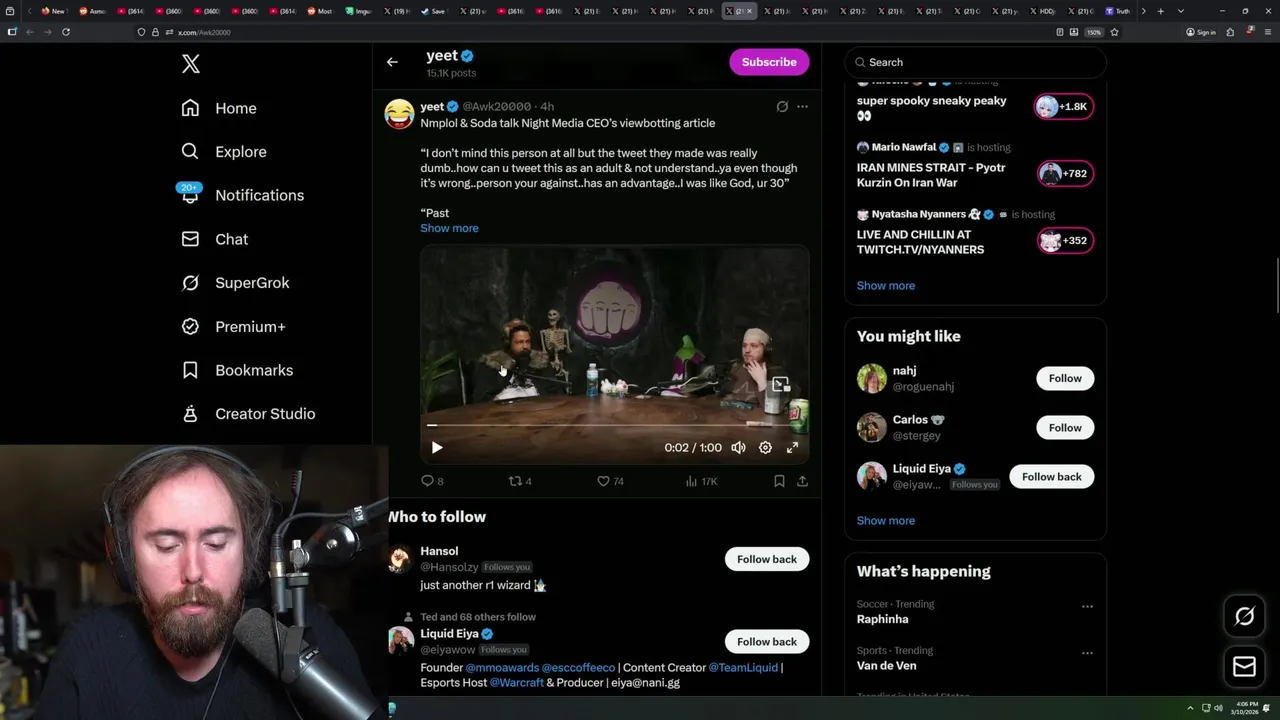Click the back arrow beside yeet
Viewport: 1280px width, 720px height.
392,62
